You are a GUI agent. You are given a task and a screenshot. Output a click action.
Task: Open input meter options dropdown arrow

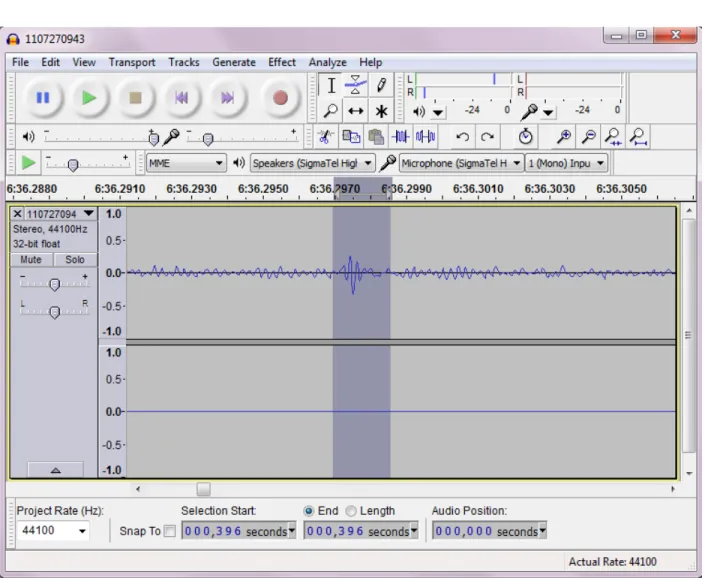(548, 111)
